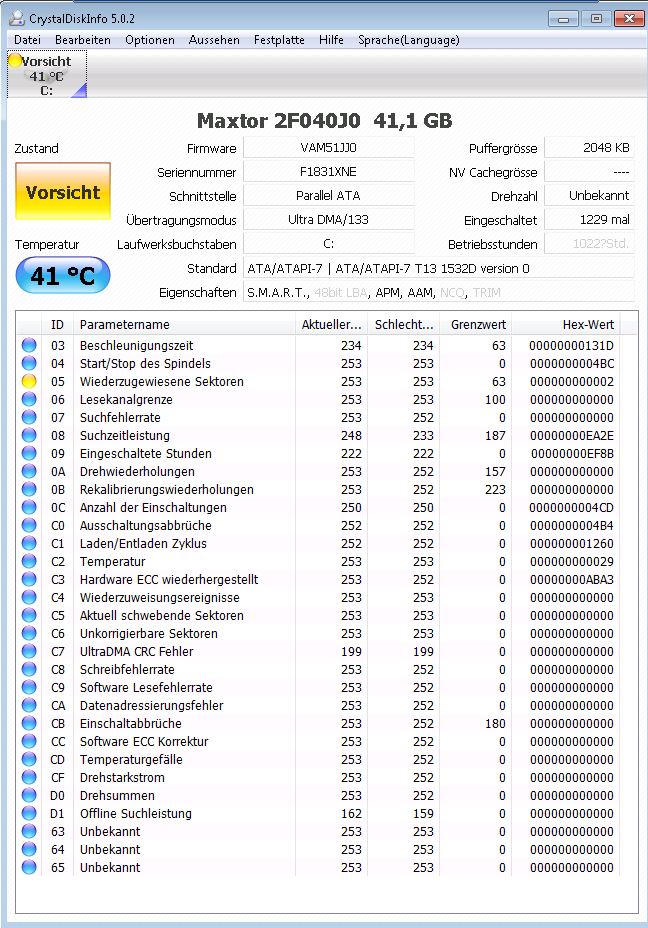The image size is (648, 928).
Task: Click the Firmware field VAM51JJ0
Action: click(328, 148)
